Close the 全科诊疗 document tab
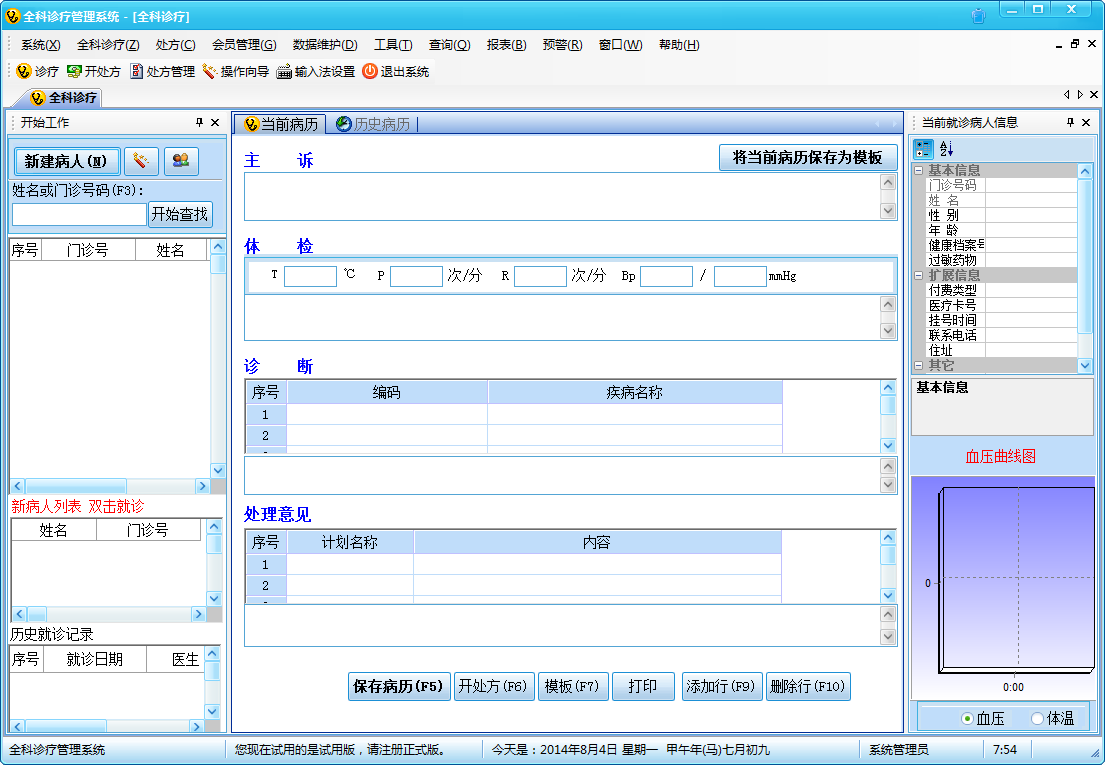Image resolution: width=1105 pixels, height=765 pixels. (x=1094, y=94)
